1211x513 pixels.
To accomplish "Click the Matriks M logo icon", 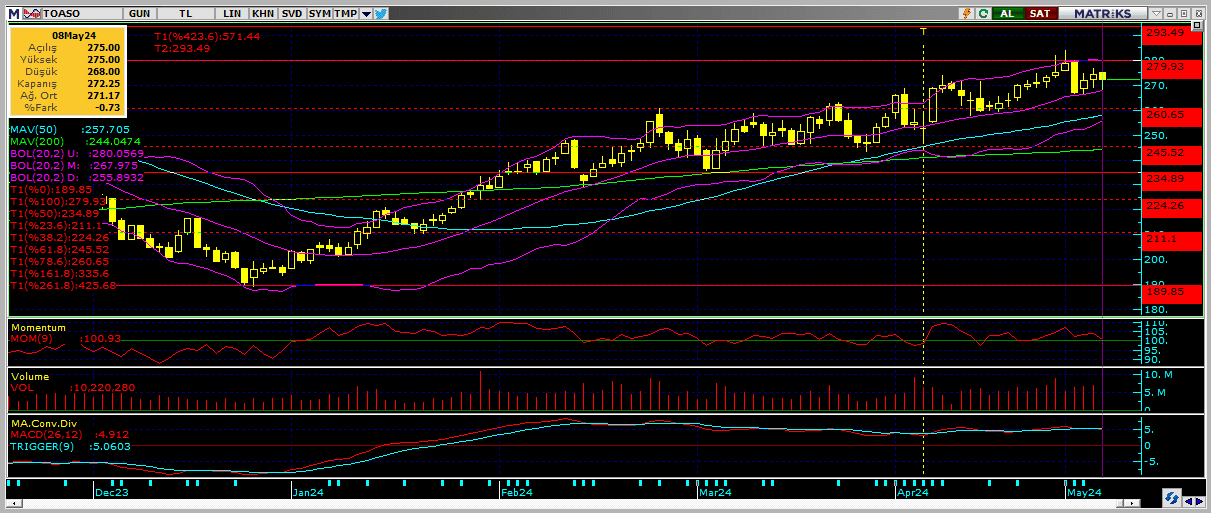I will click(x=14, y=13).
